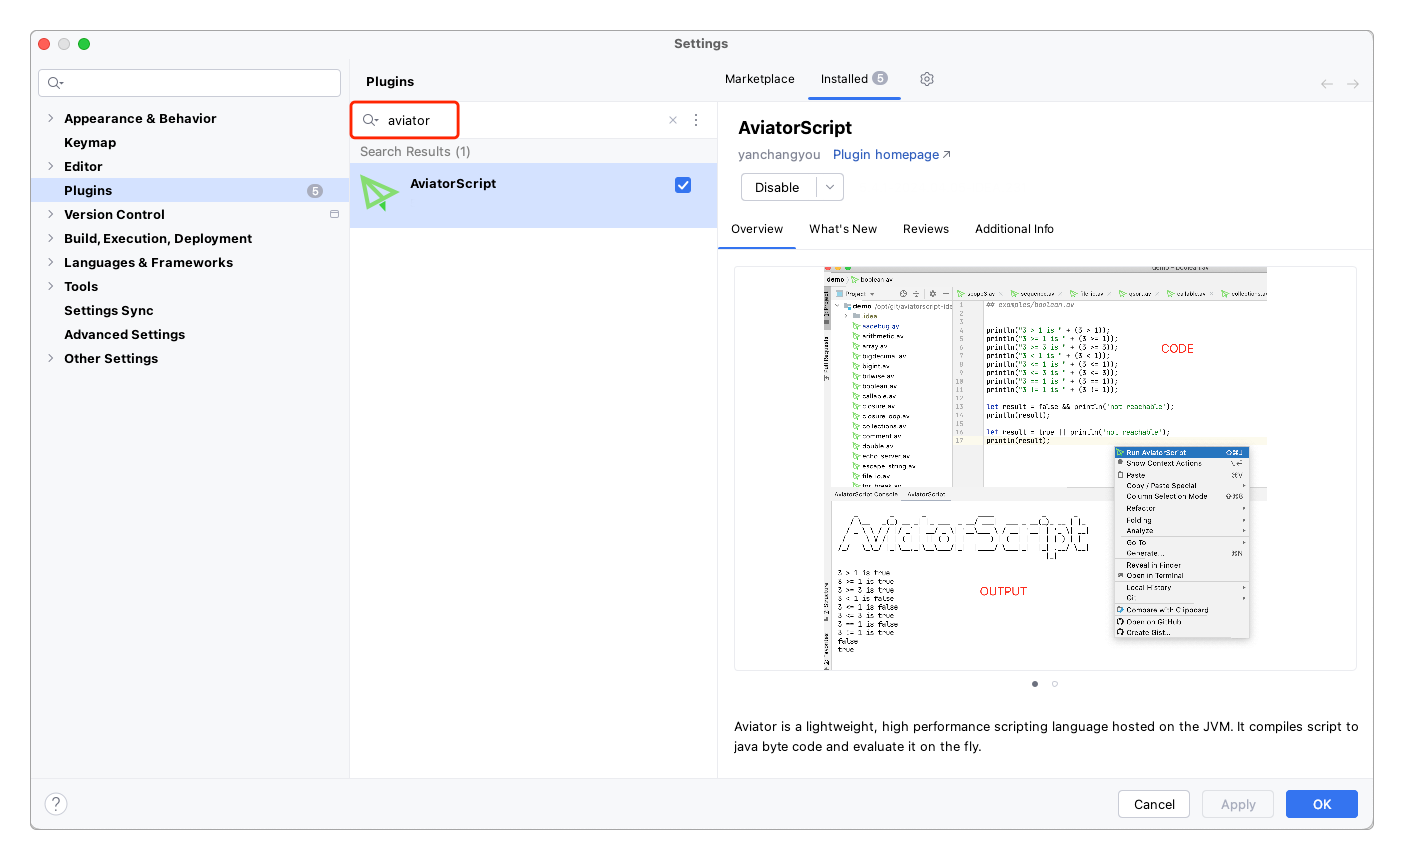The width and height of the screenshot is (1404, 860).
Task: Select Plugins in settings tree
Action: pyautogui.click(x=191, y=190)
